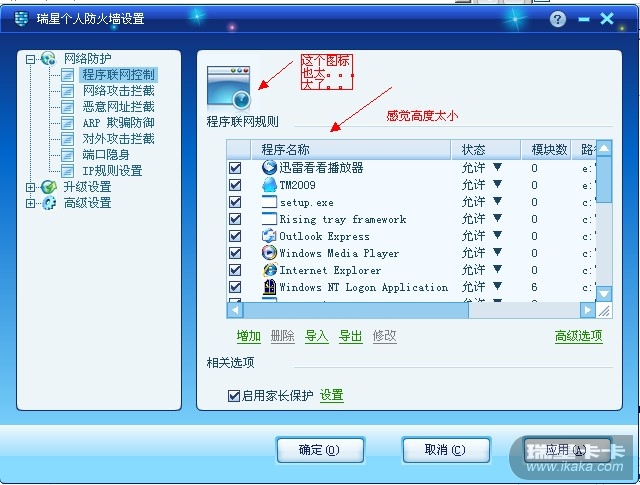Screen dimensions: 640x485
Task: Select 恶意网址拦截 in the tree
Action: coord(118,107)
